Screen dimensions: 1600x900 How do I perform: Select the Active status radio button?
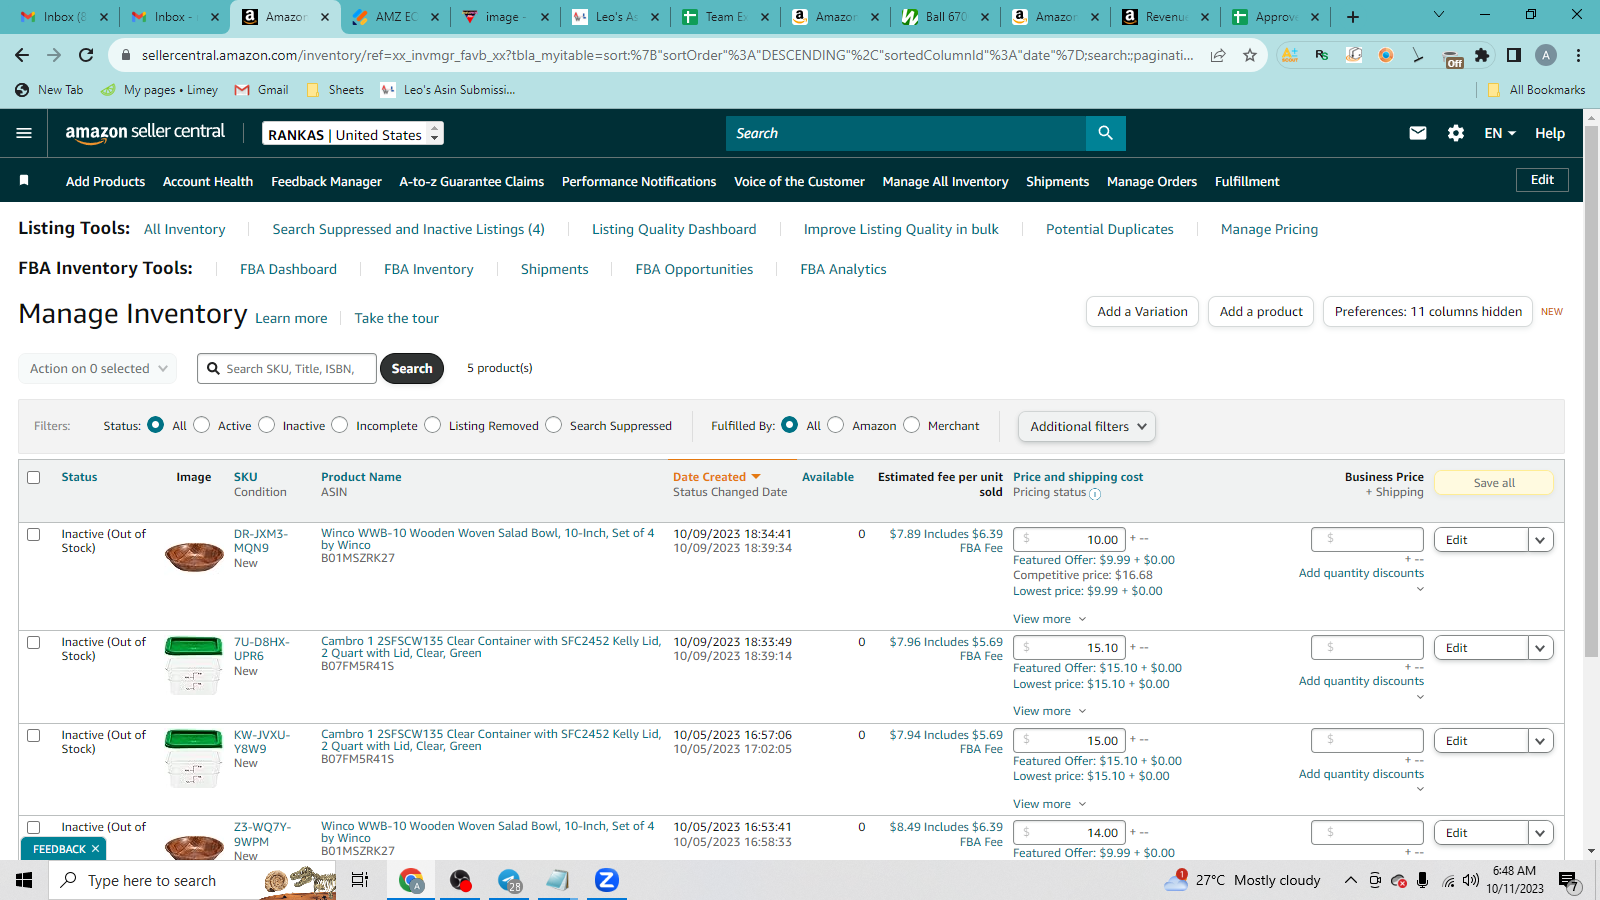click(x=202, y=425)
